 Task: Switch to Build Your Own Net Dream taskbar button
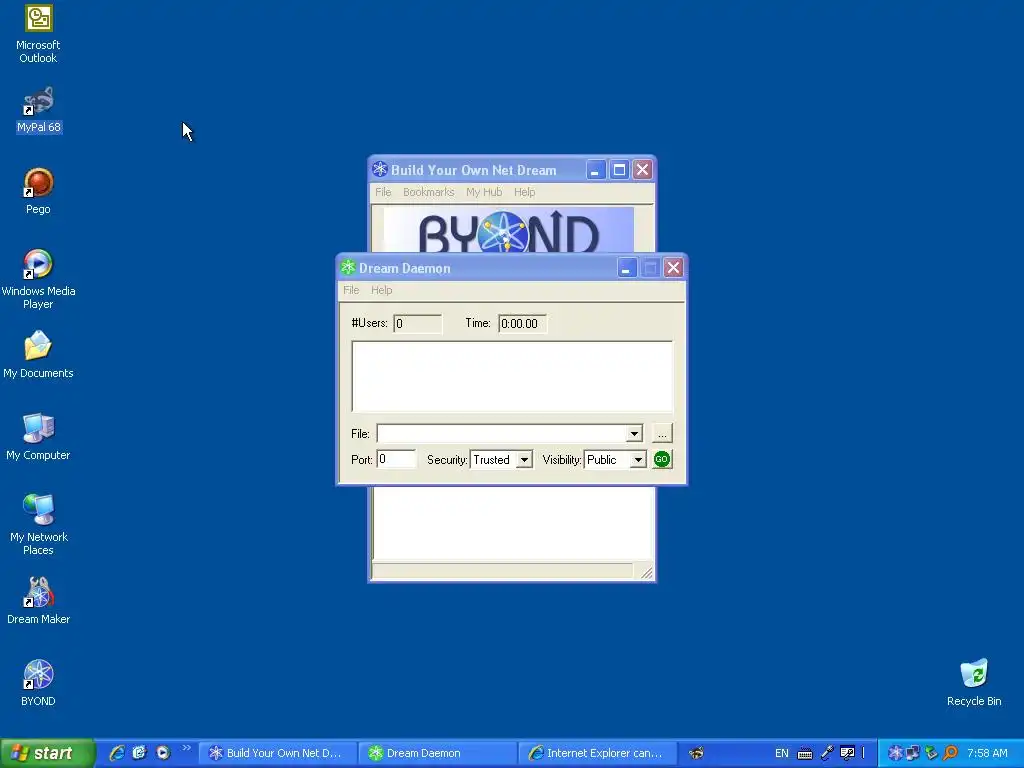pyautogui.click(x=277, y=753)
